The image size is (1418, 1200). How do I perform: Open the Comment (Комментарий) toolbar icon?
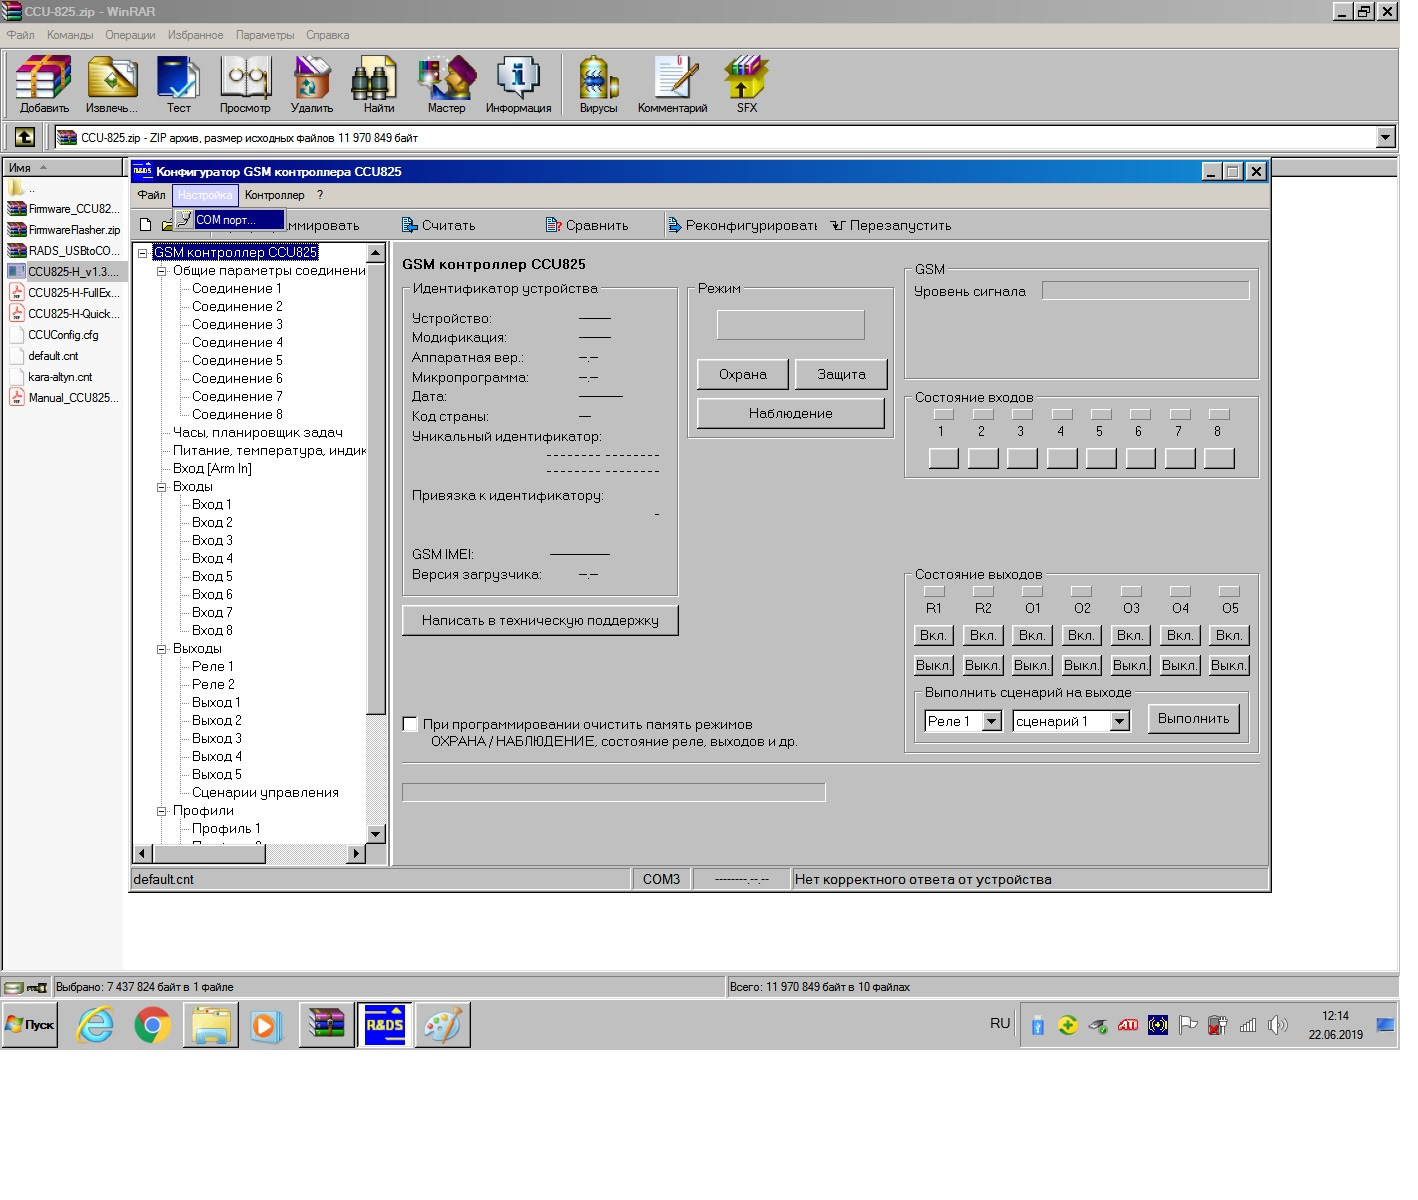pyautogui.click(x=673, y=84)
